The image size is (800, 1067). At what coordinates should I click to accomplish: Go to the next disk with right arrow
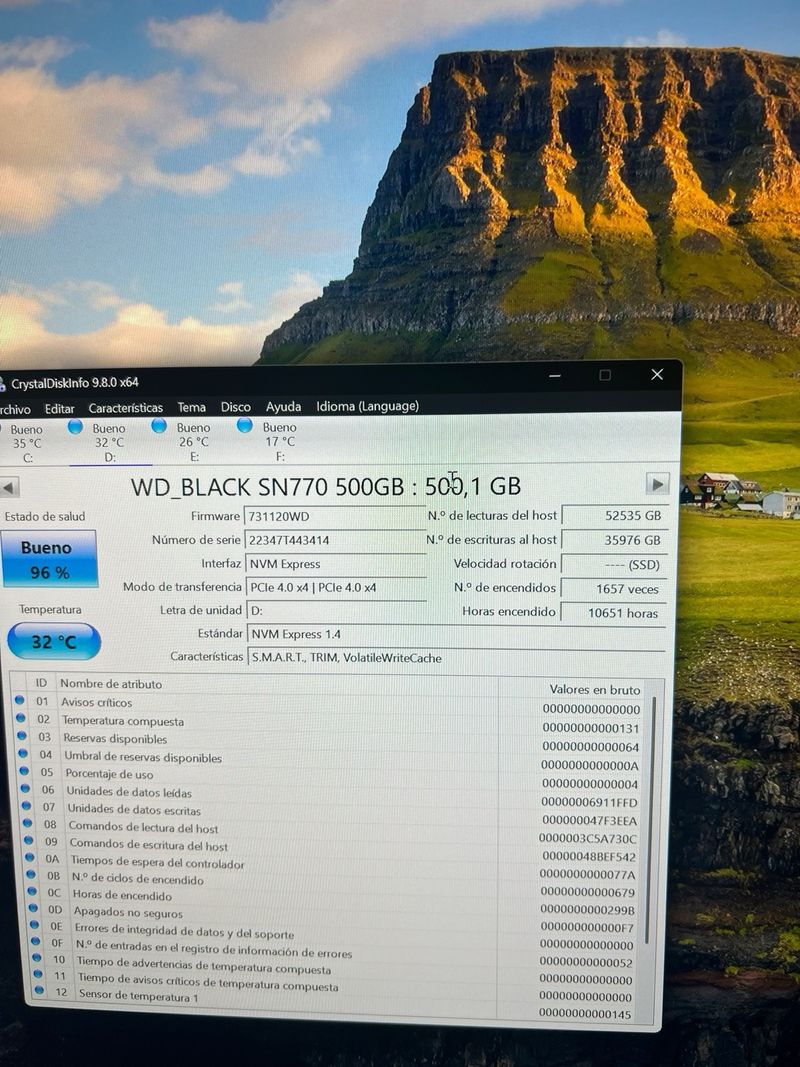click(657, 484)
